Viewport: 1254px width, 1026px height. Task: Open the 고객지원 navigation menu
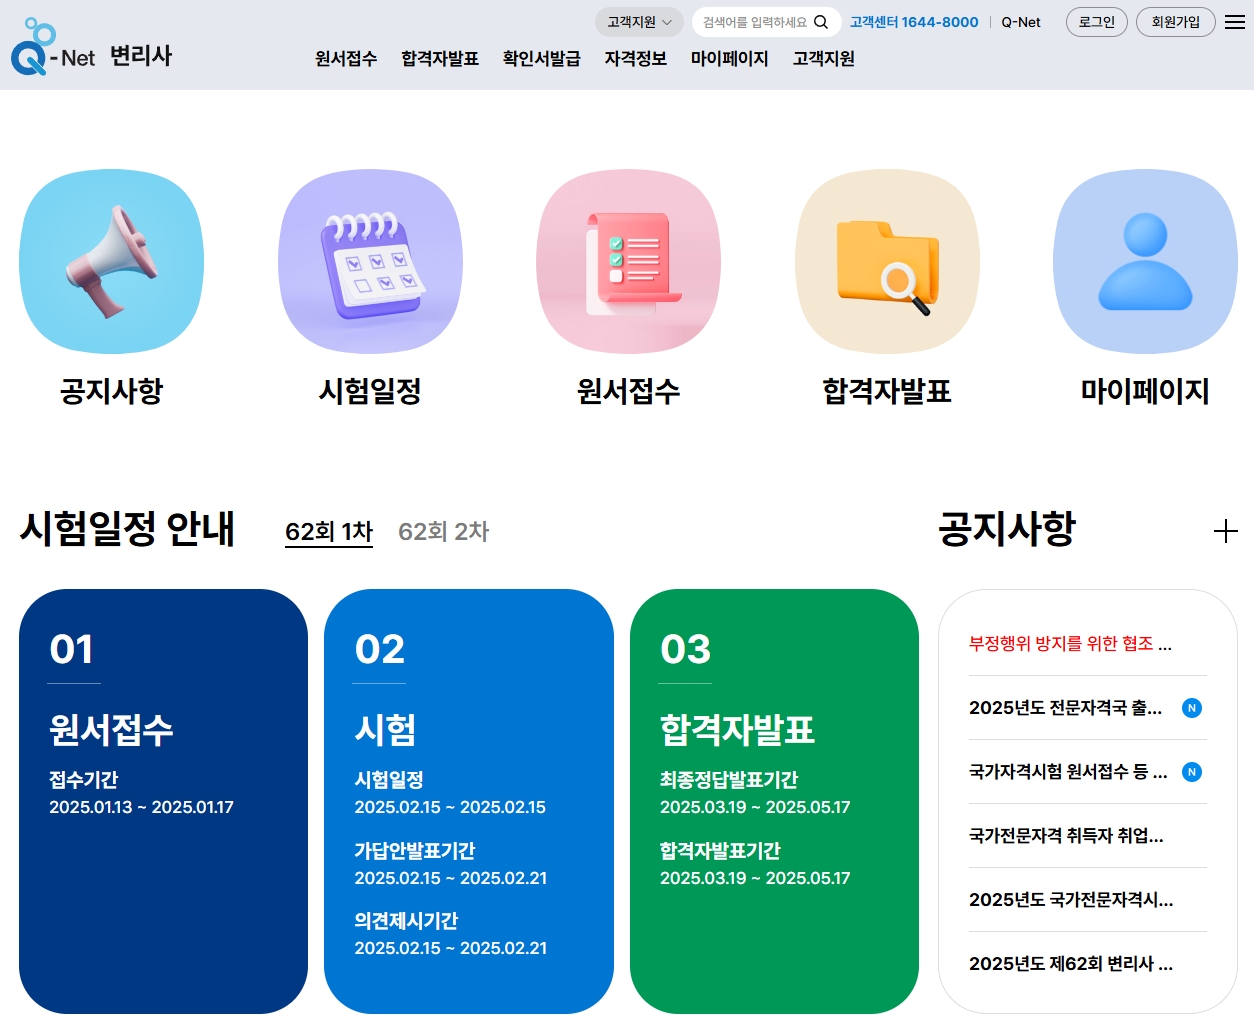(822, 59)
